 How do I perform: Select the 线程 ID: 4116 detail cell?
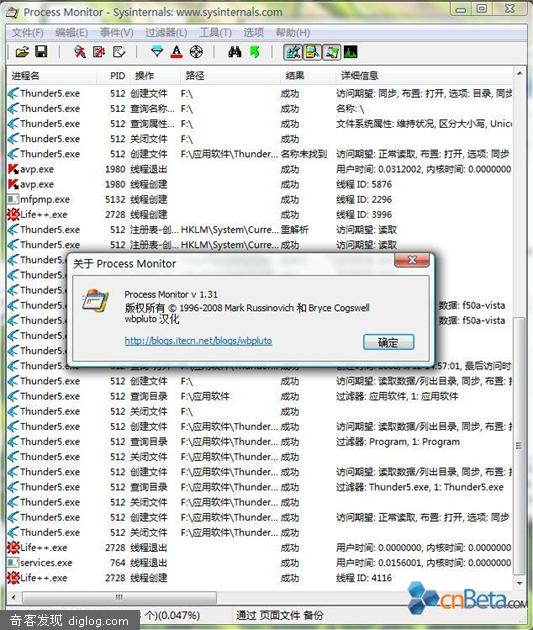point(364,578)
